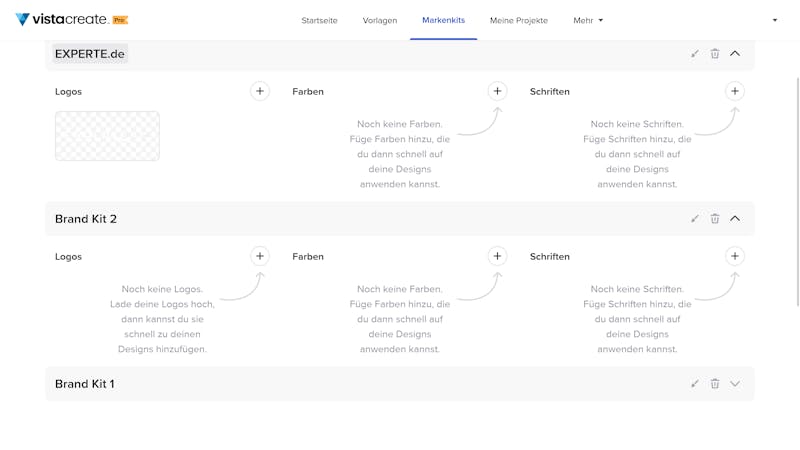Edit the name of Brand Kit 2
The width and height of the screenshot is (800, 450).
point(695,218)
